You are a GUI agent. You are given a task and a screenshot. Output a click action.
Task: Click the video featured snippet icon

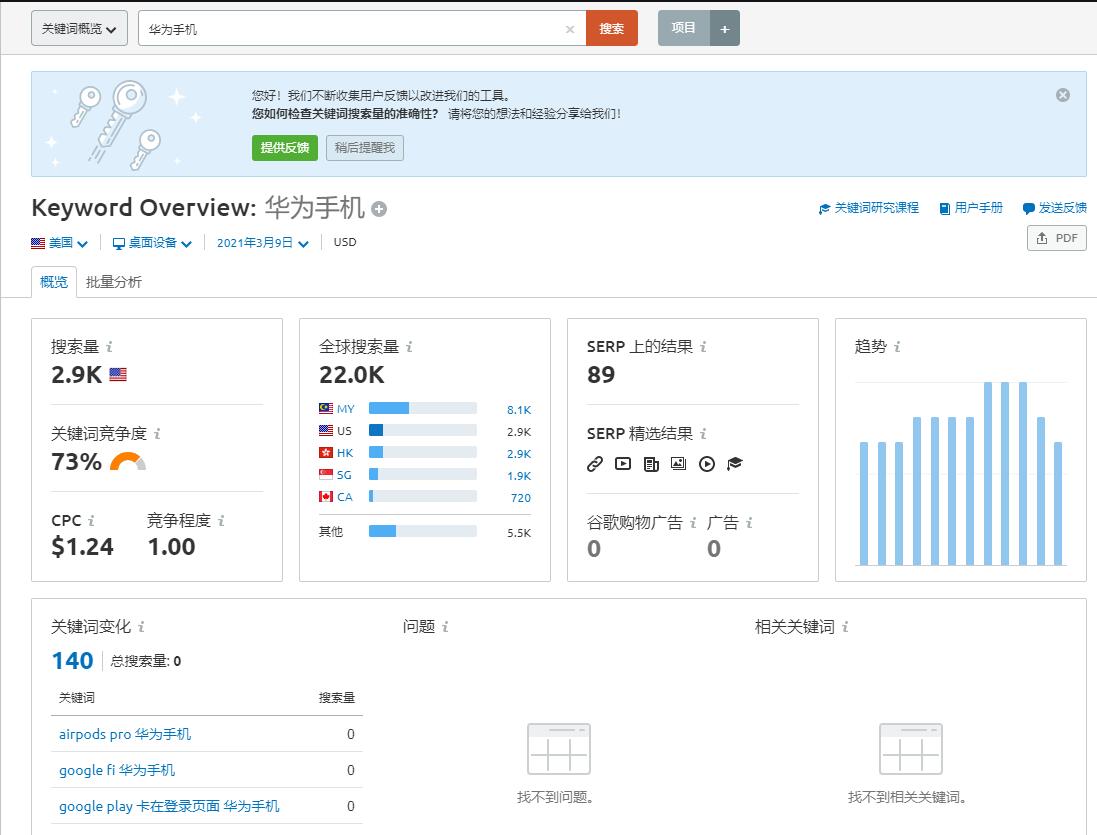(x=622, y=464)
